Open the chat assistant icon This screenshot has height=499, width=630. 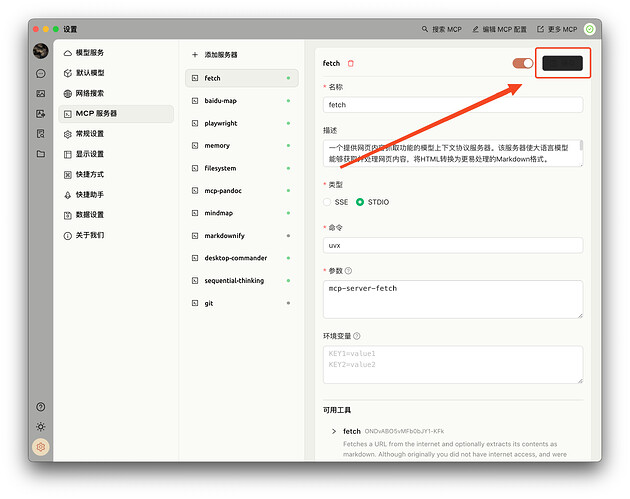[41, 74]
